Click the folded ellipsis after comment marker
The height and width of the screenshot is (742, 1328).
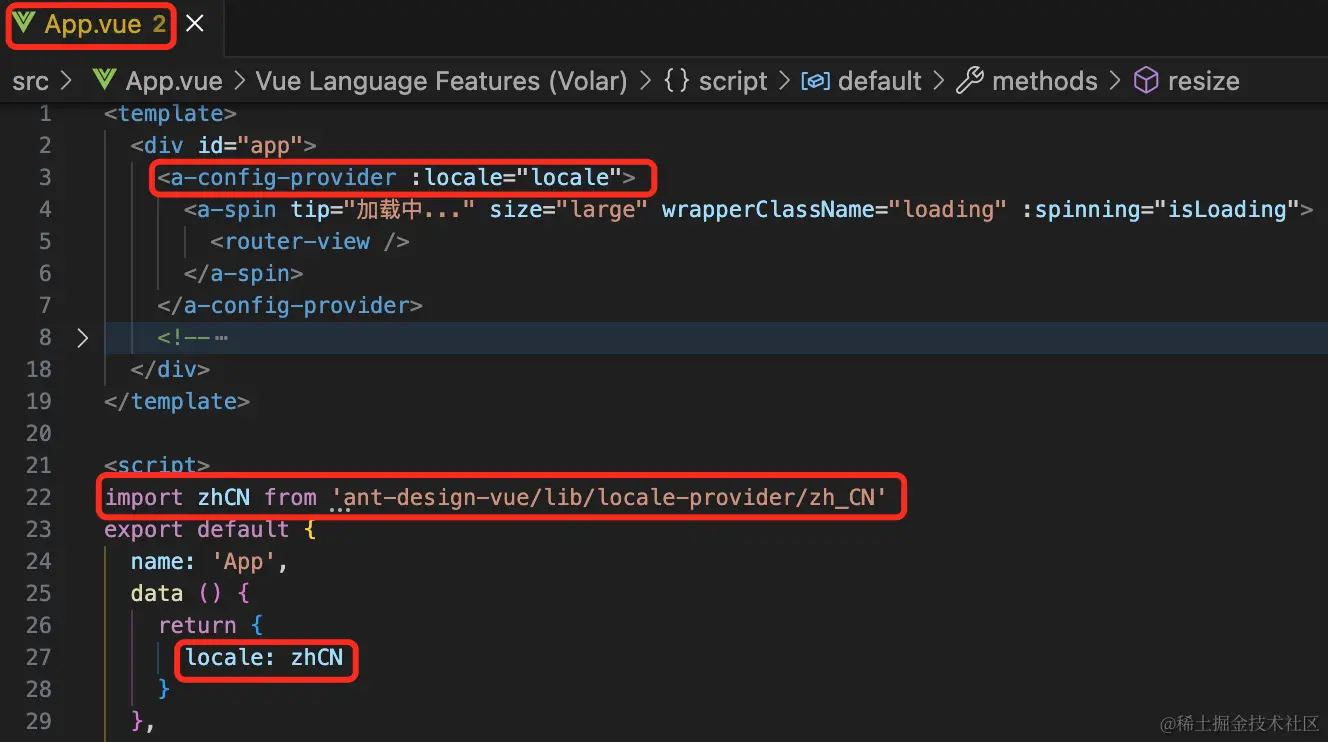221,338
